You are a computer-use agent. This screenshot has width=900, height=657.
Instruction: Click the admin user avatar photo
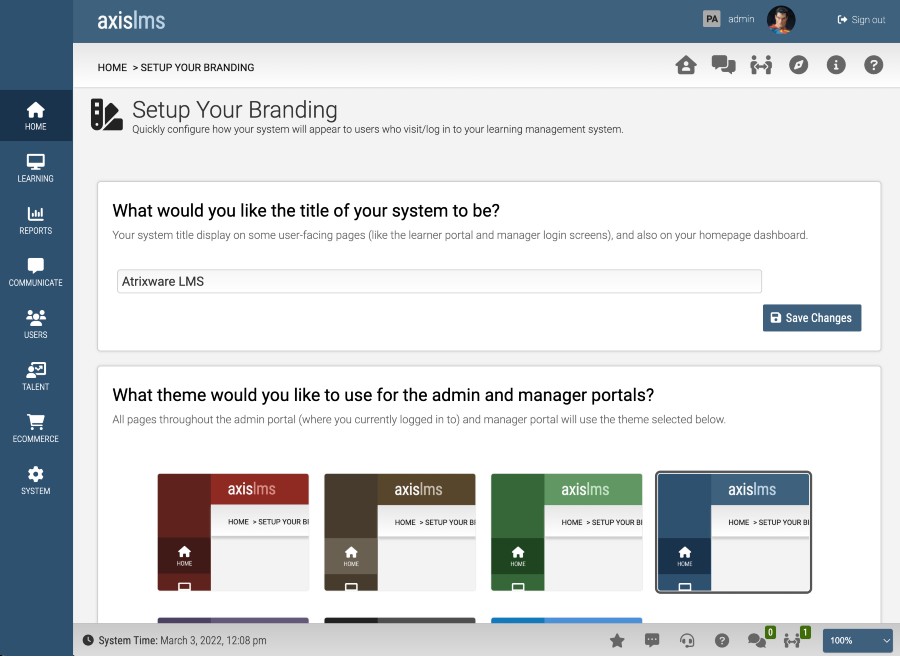click(781, 20)
